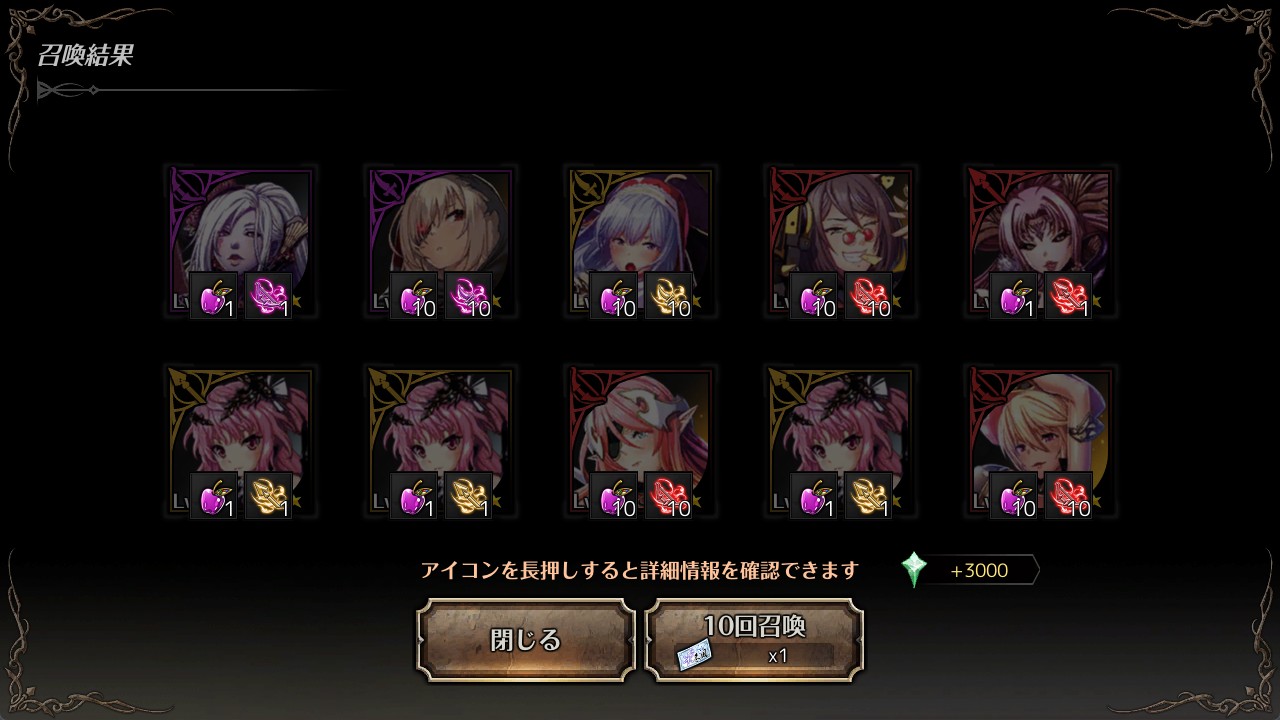Click red wing icon on bottom-right portrait
The height and width of the screenshot is (720, 1280).
(1068, 496)
